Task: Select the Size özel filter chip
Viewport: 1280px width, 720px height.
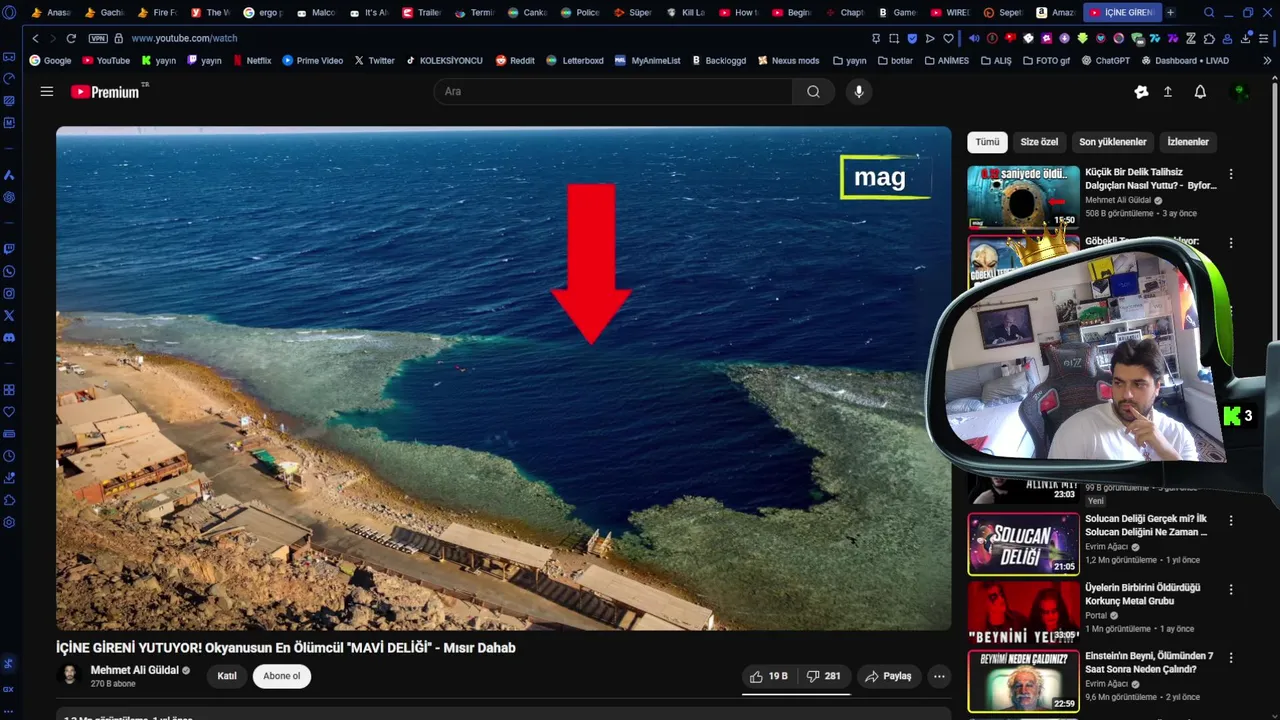Action: click(1039, 142)
